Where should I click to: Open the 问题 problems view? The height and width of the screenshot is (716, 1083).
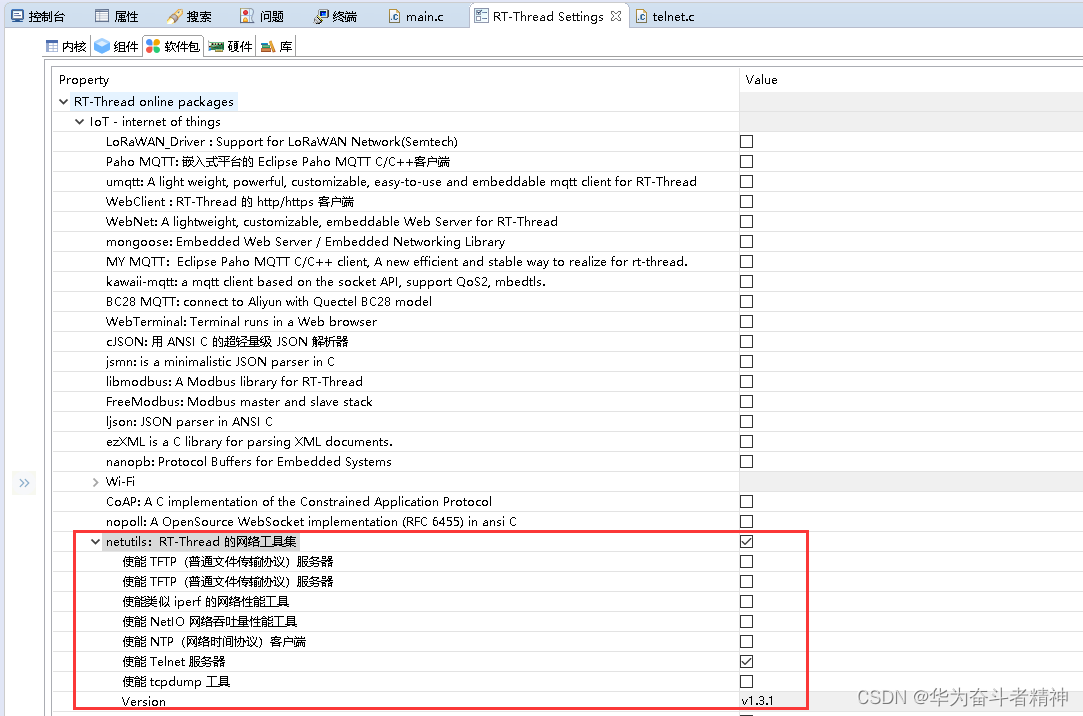[263, 15]
